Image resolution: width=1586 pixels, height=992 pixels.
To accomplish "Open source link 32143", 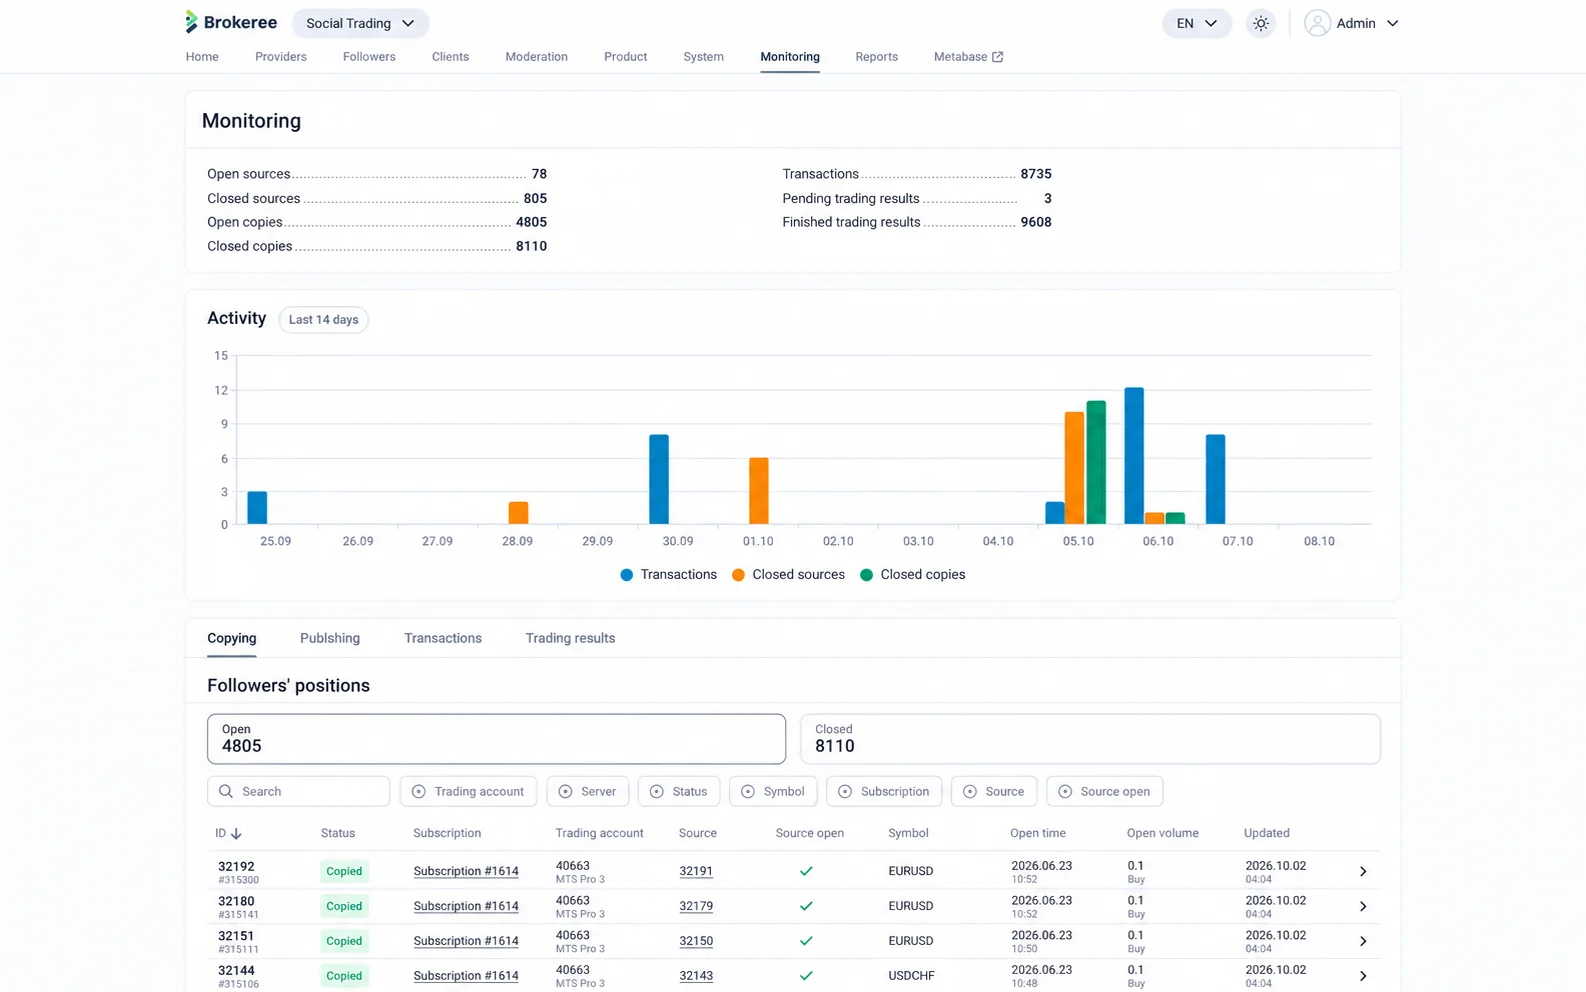I will pos(696,976).
